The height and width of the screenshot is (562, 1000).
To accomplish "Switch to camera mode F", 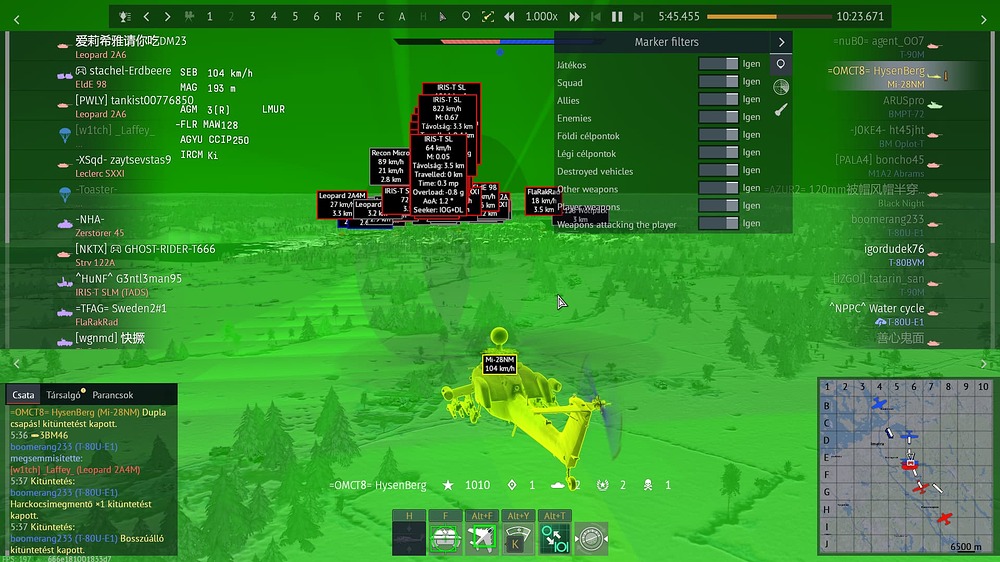I will pos(359,17).
